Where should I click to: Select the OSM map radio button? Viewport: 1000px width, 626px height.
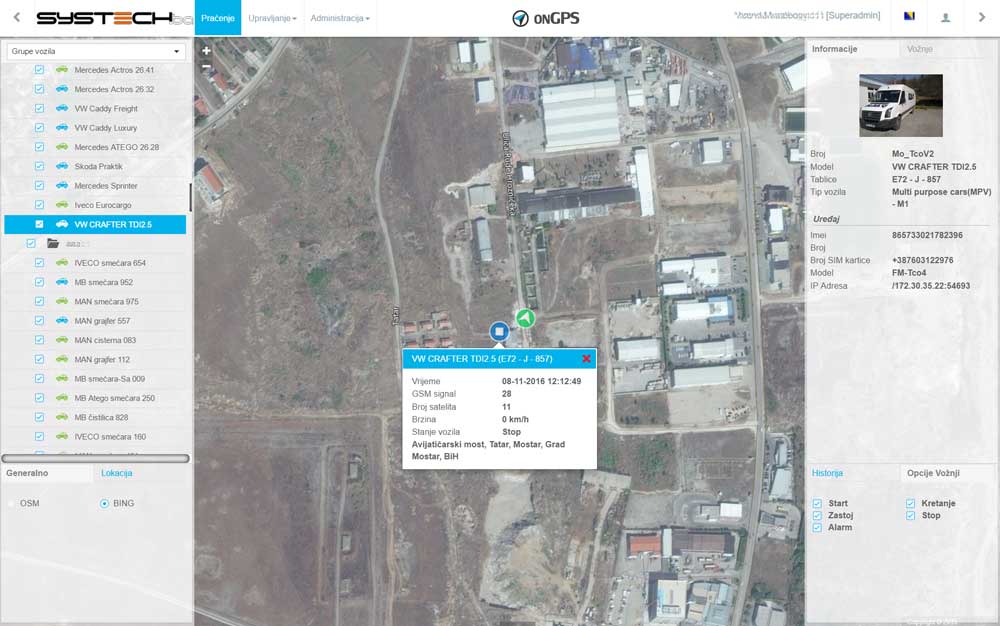(x=12, y=503)
